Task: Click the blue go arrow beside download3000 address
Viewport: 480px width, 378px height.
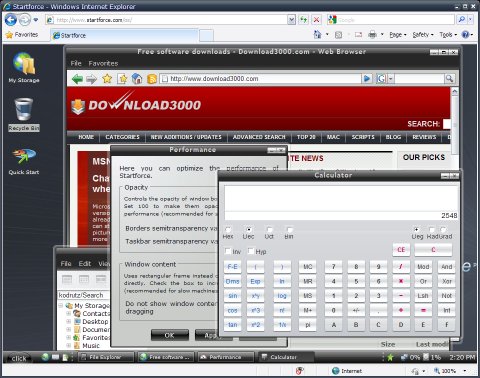Action: 367,79
